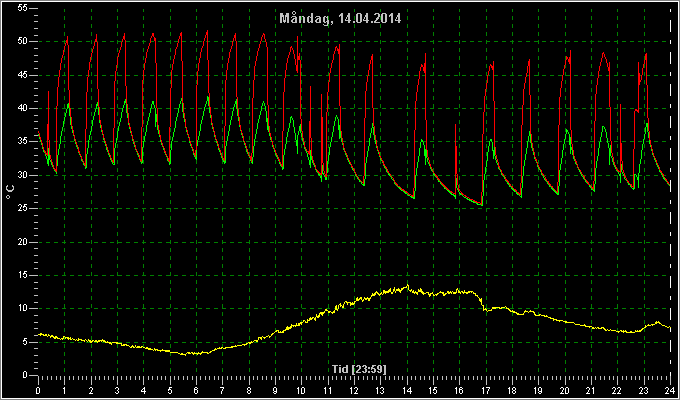
Task: Select hour 0 on the time axis
Action: 38,390
